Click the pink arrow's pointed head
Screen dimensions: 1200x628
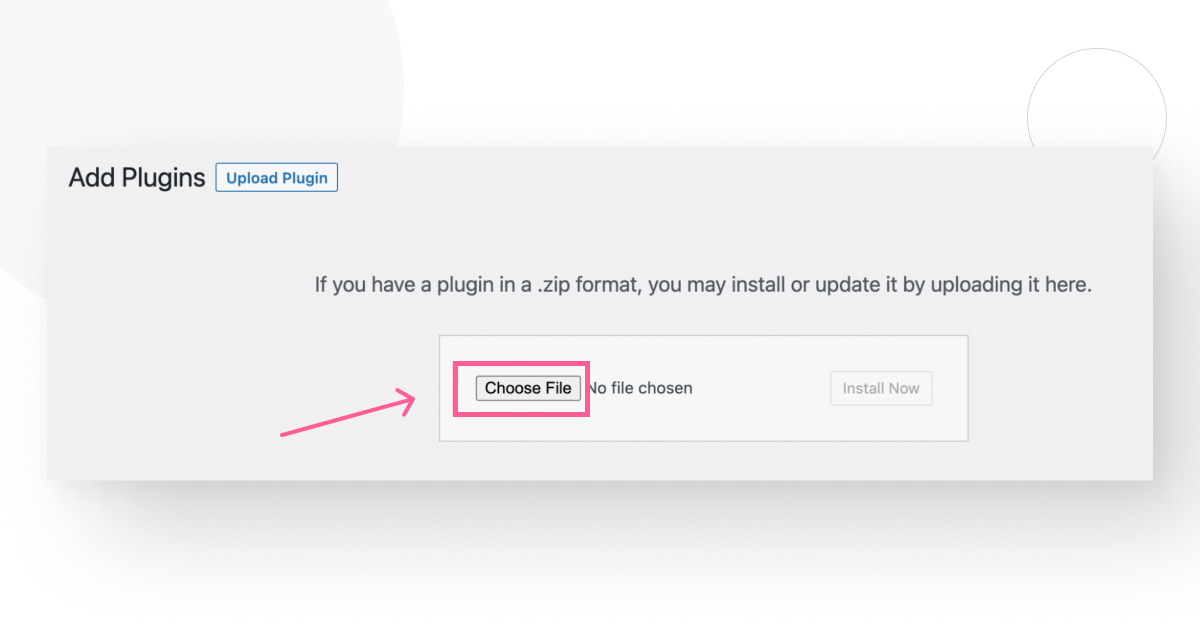pos(408,402)
